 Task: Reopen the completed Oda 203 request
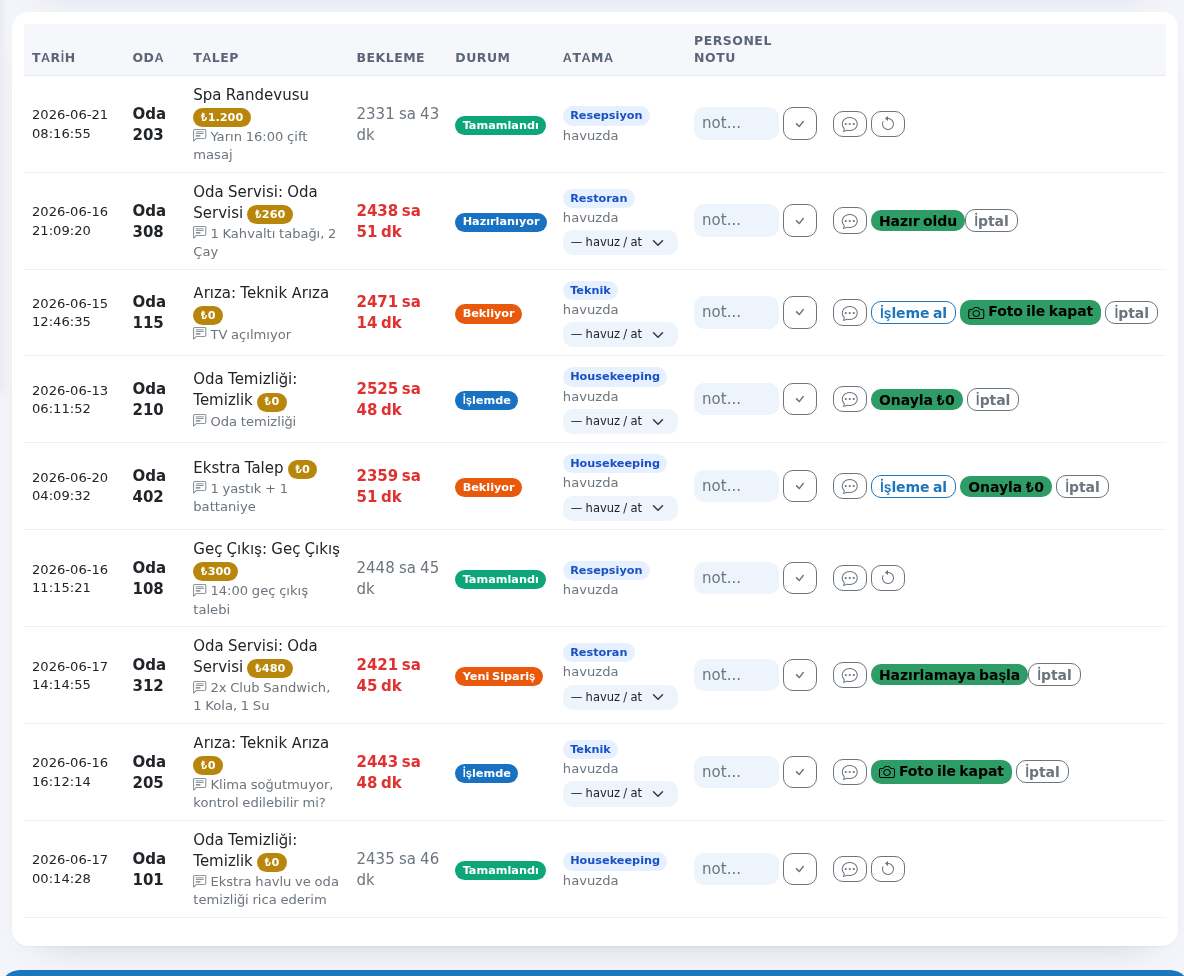888,124
